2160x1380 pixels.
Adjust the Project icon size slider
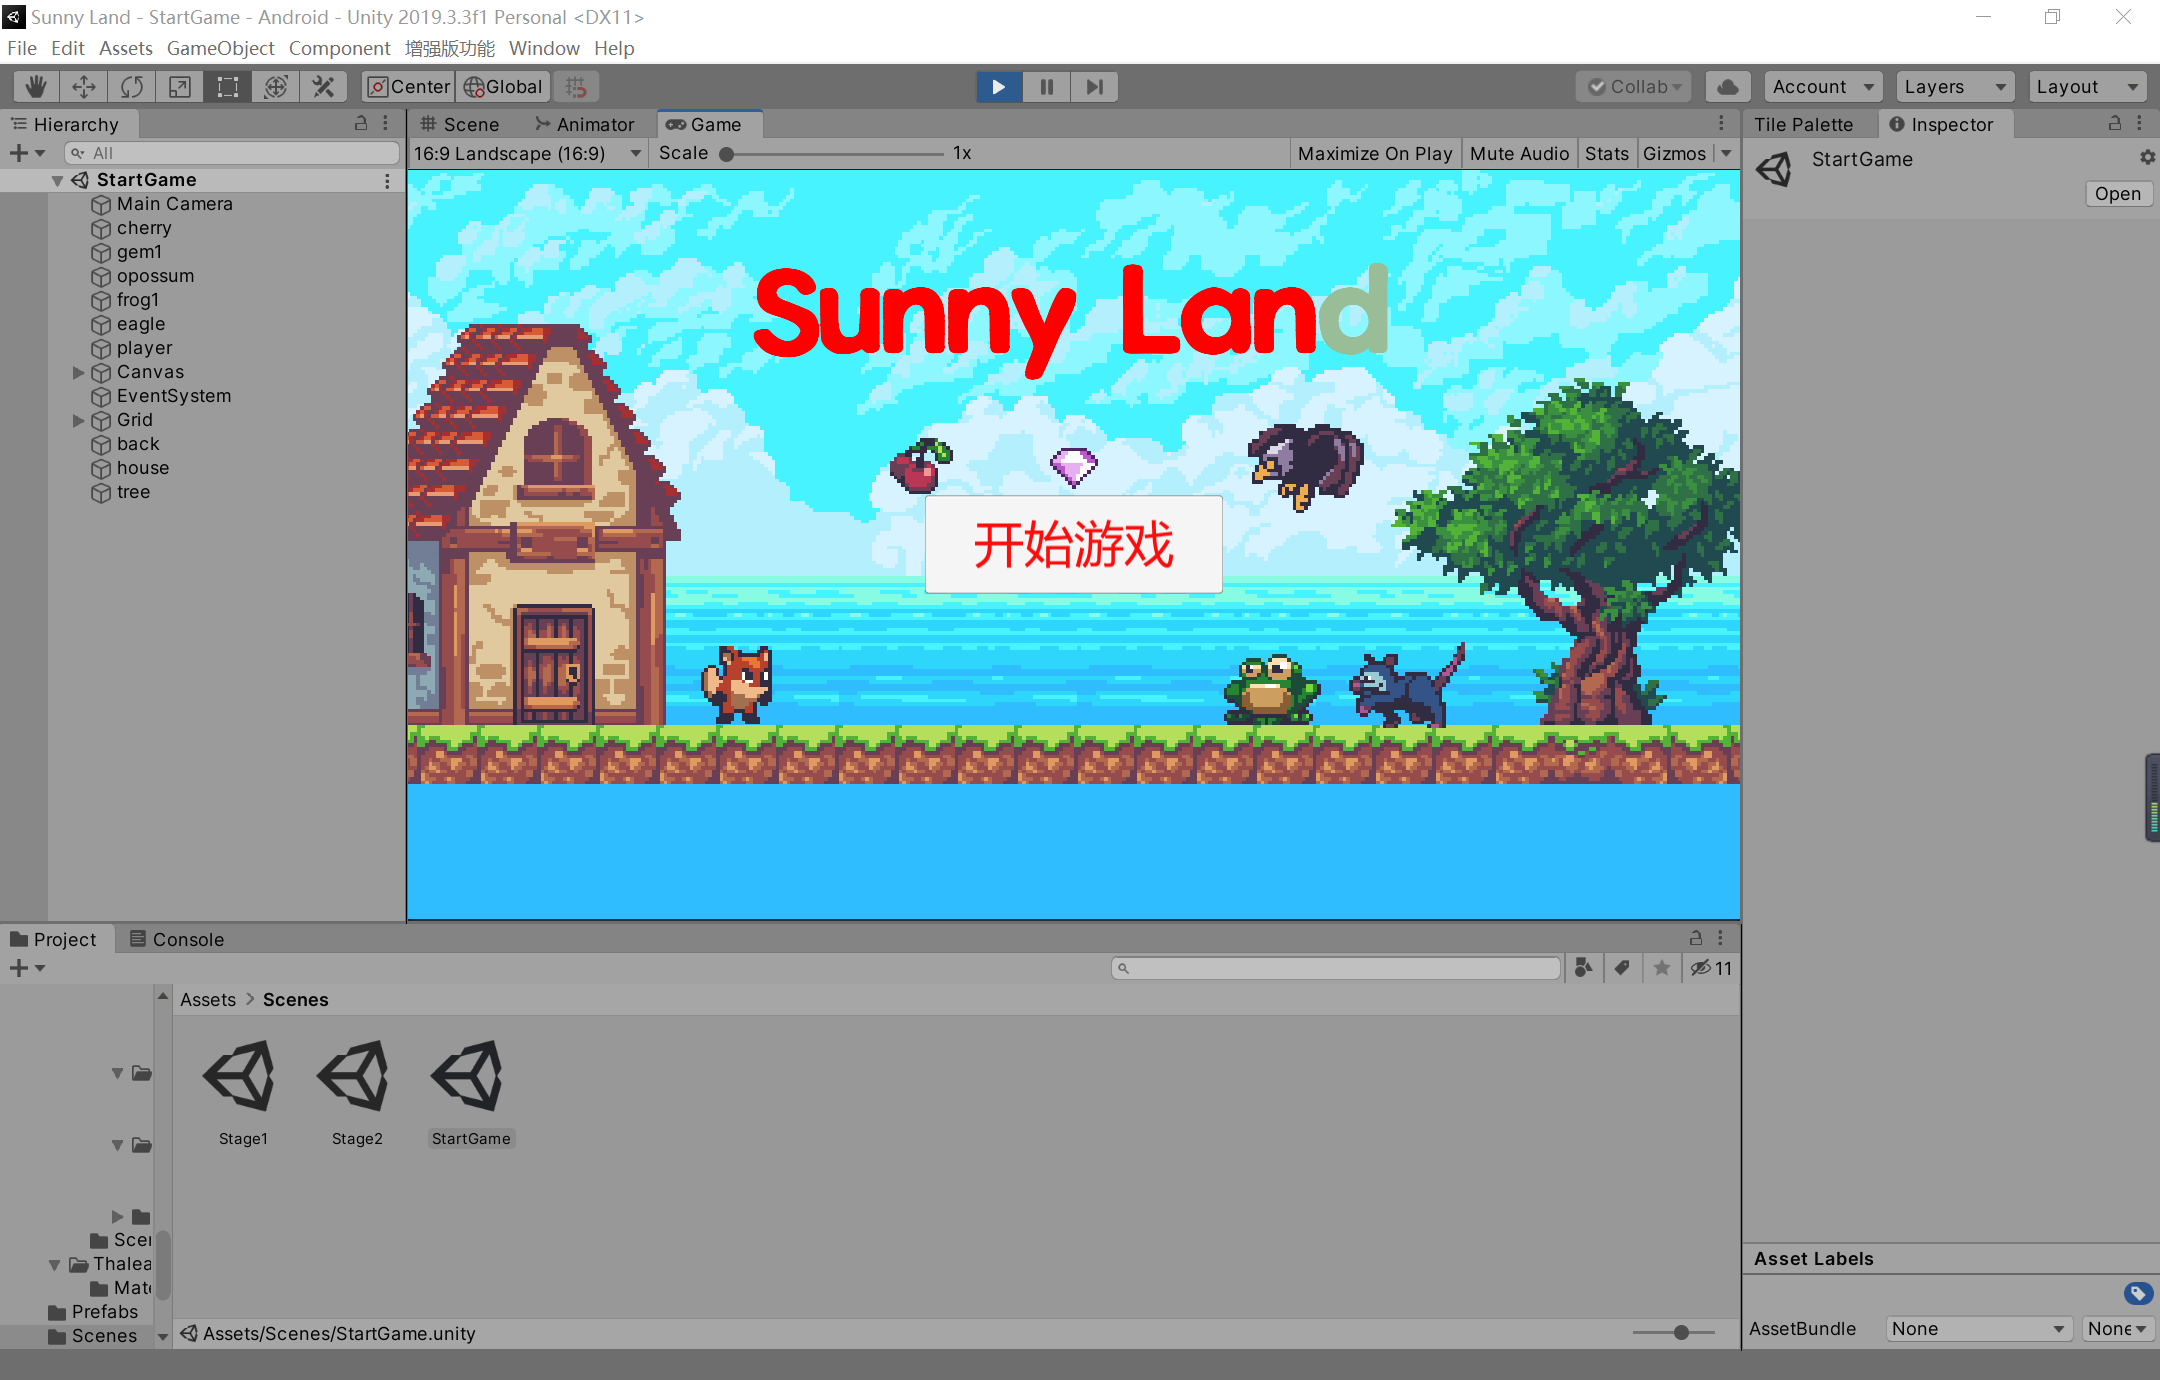[1674, 1332]
